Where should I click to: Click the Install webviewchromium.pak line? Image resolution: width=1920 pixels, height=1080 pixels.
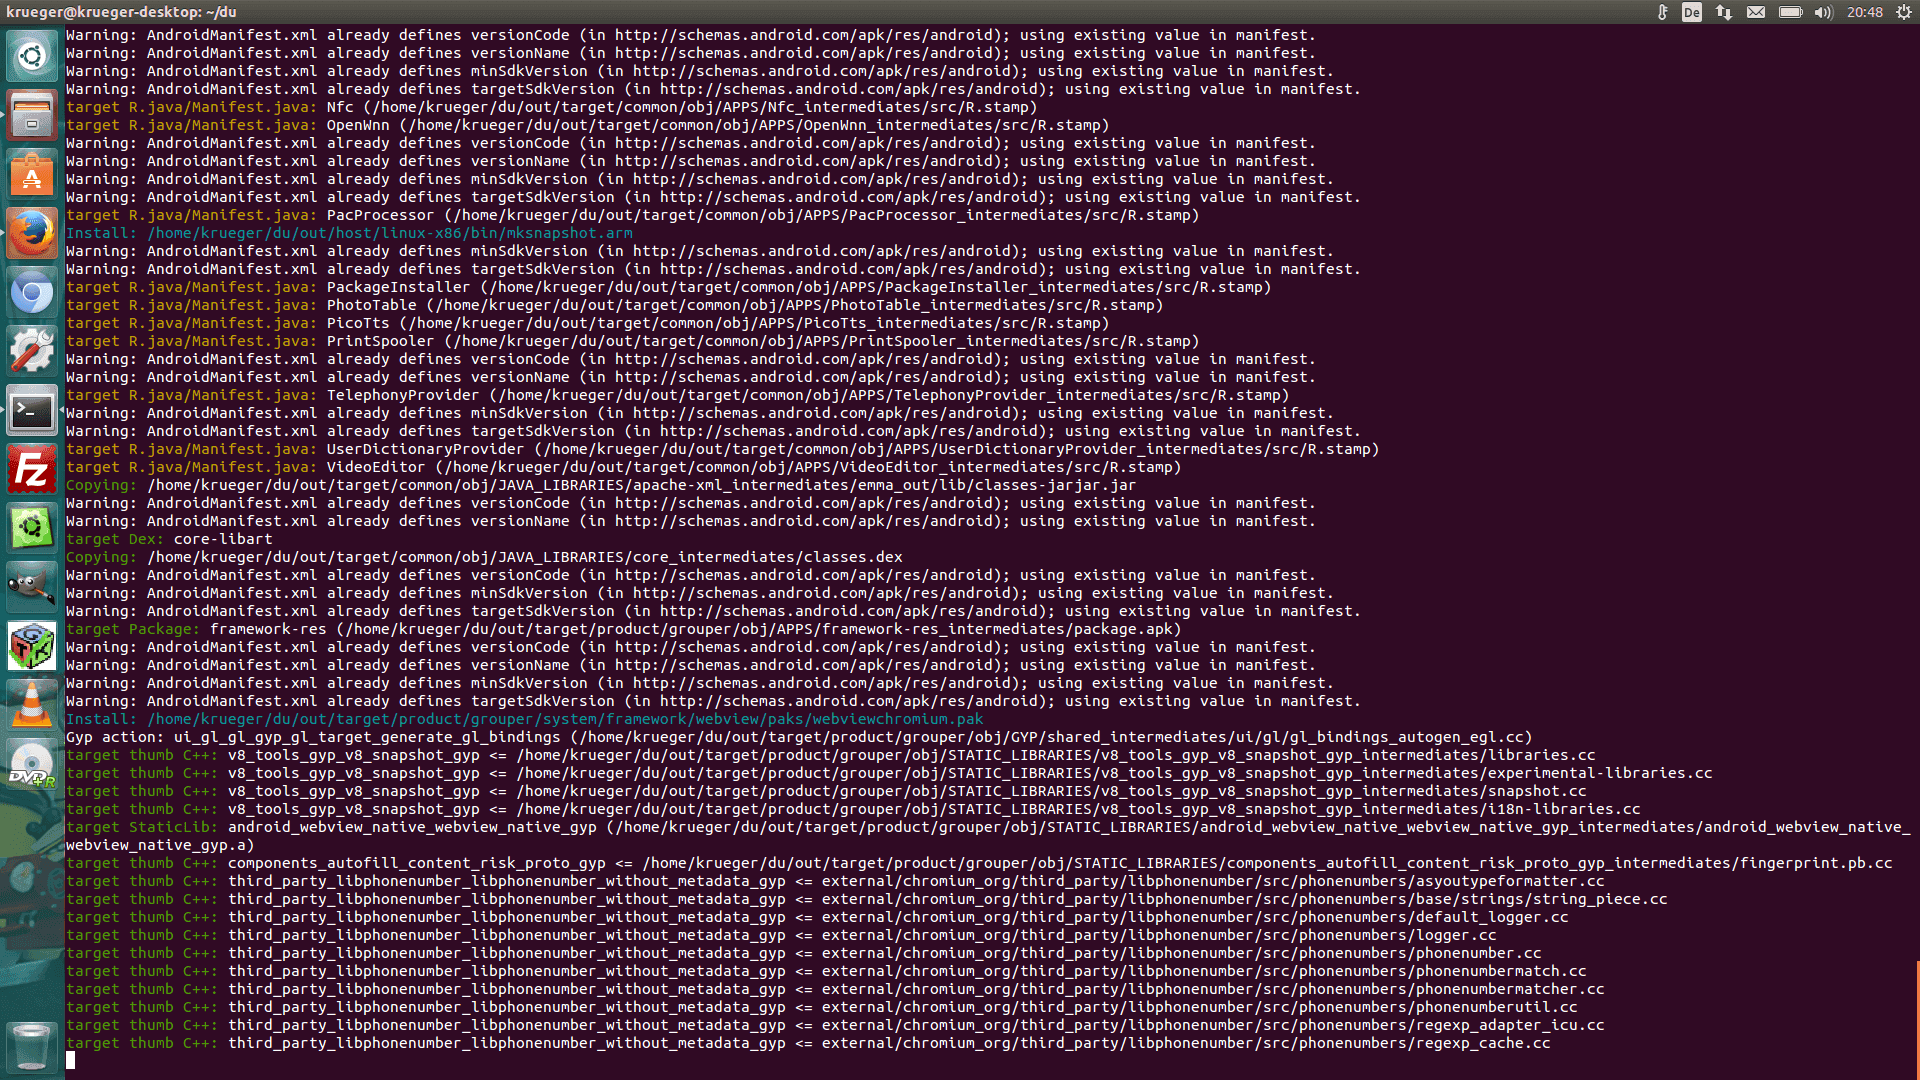(x=525, y=719)
